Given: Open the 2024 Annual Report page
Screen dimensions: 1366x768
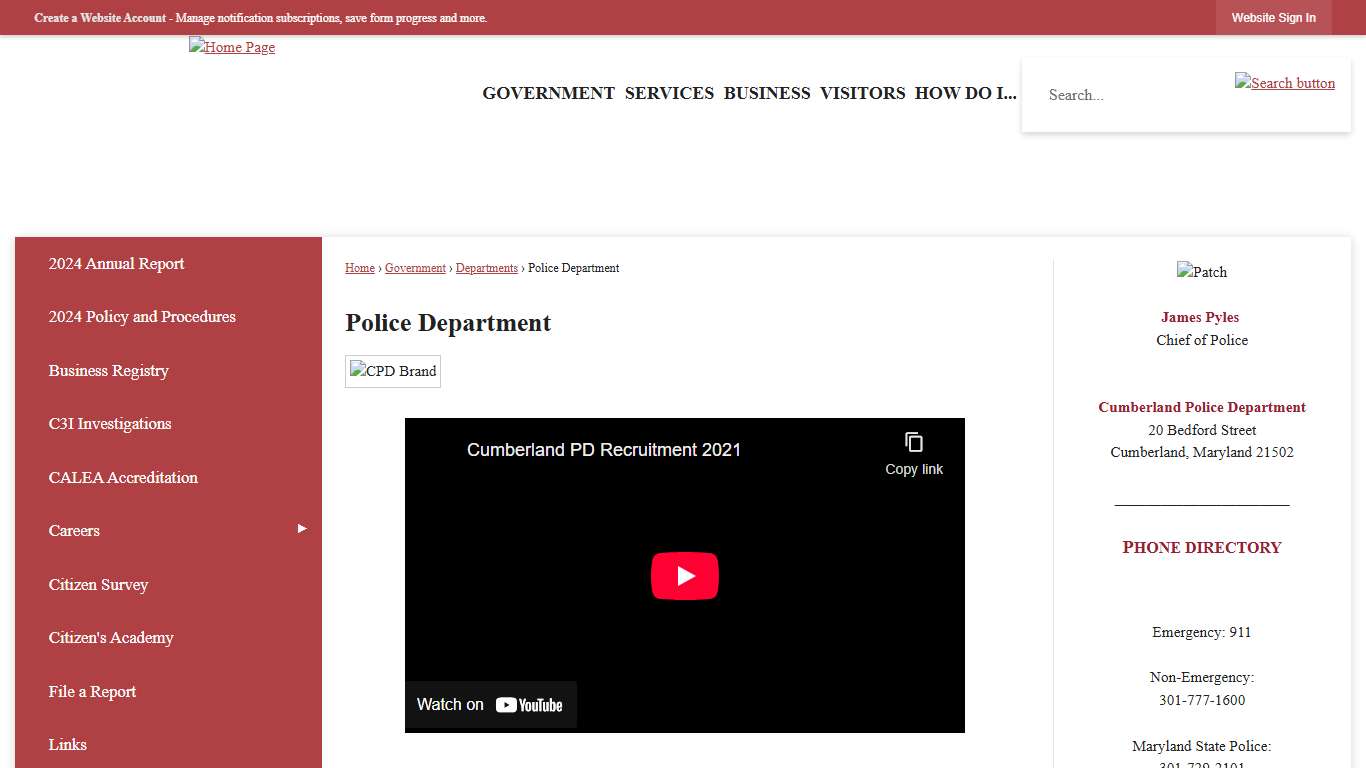Looking at the screenshot, I should click(x=117, y=264).
